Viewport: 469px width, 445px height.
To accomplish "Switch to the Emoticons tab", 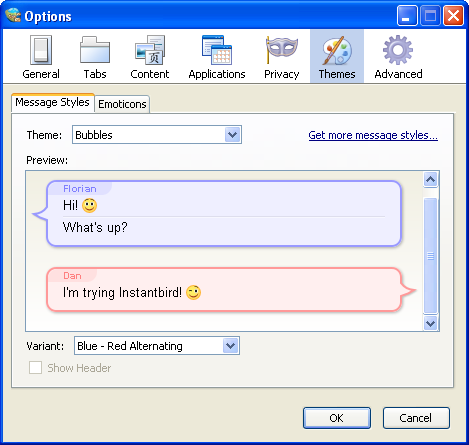I will coord(122,104).
